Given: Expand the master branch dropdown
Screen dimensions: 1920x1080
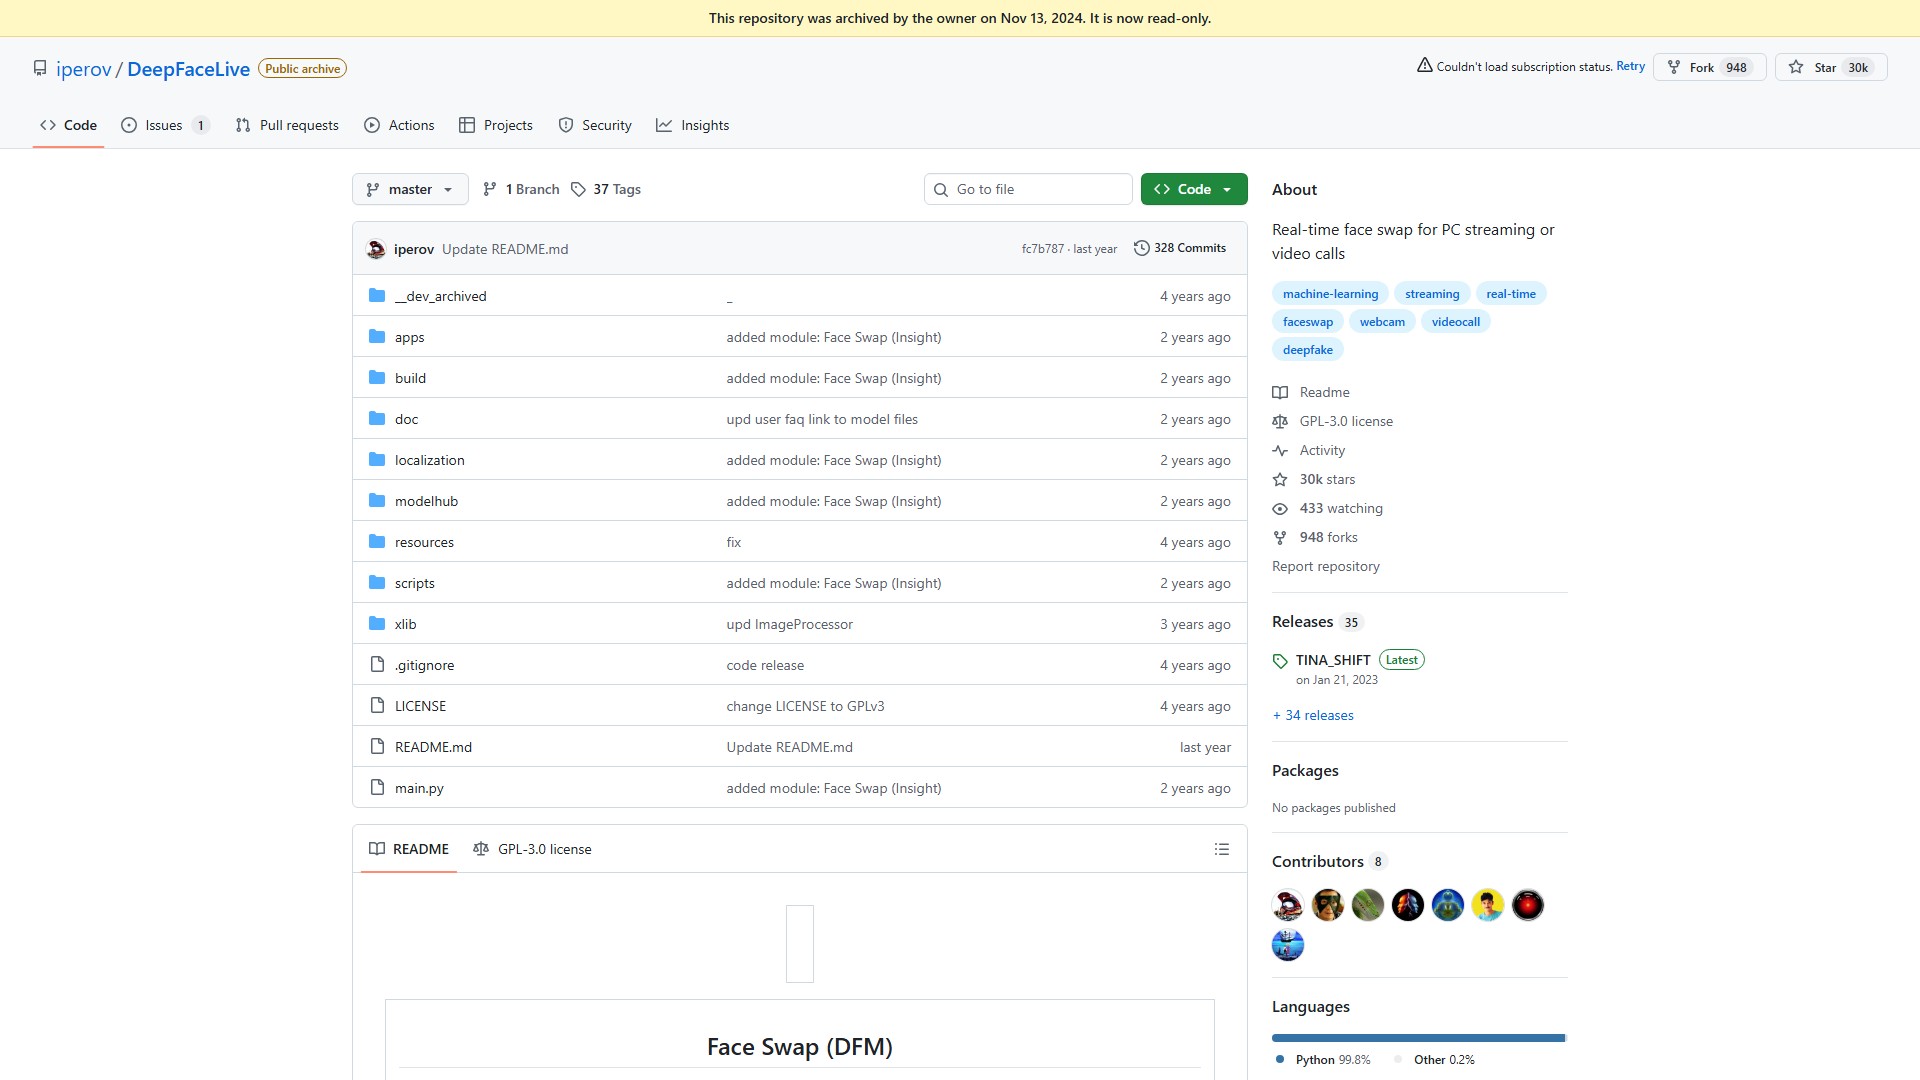Looking at the screenshot, I should point(410,189).
